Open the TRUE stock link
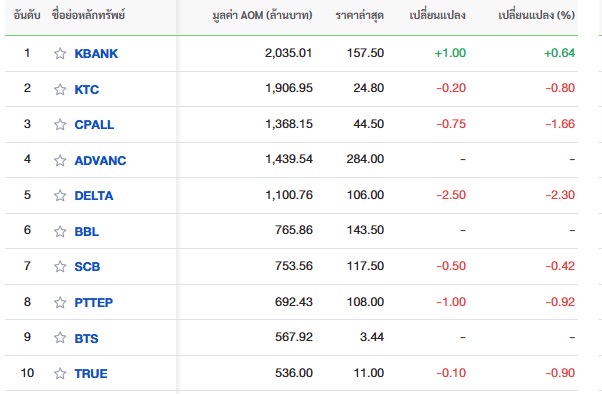 [91, 373]
